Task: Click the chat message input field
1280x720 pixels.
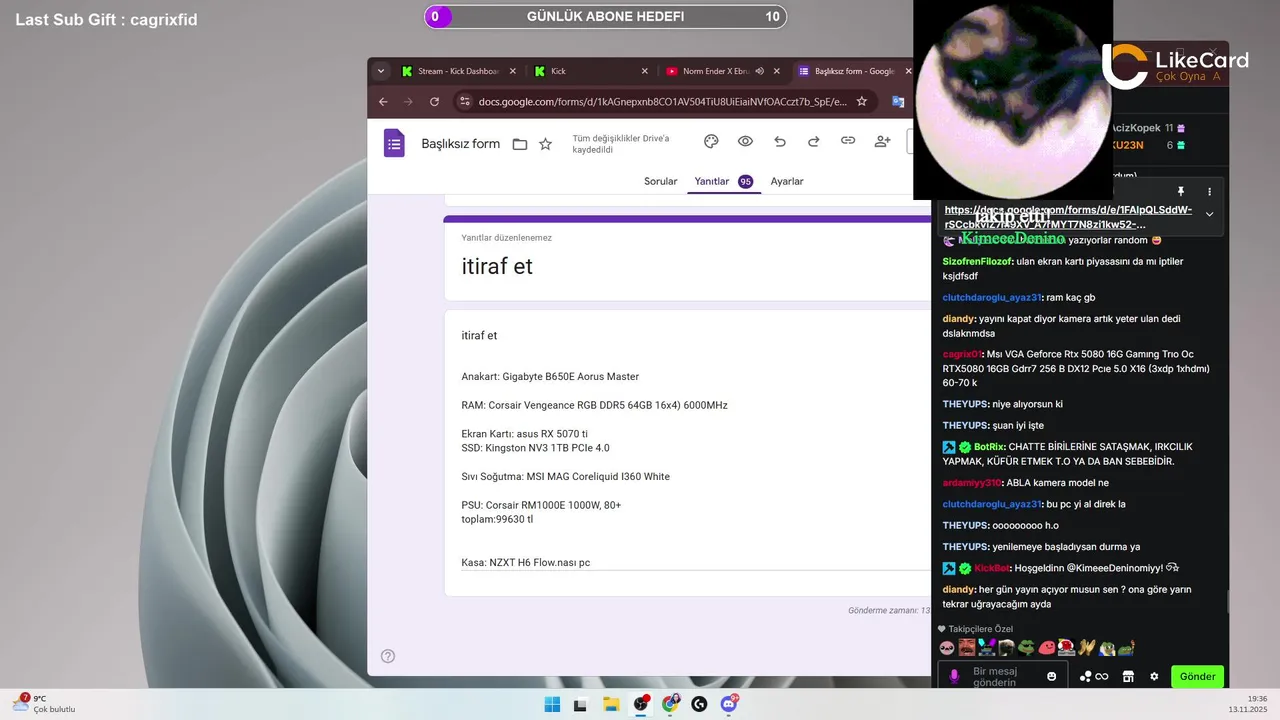Action: pos(1003,677)
